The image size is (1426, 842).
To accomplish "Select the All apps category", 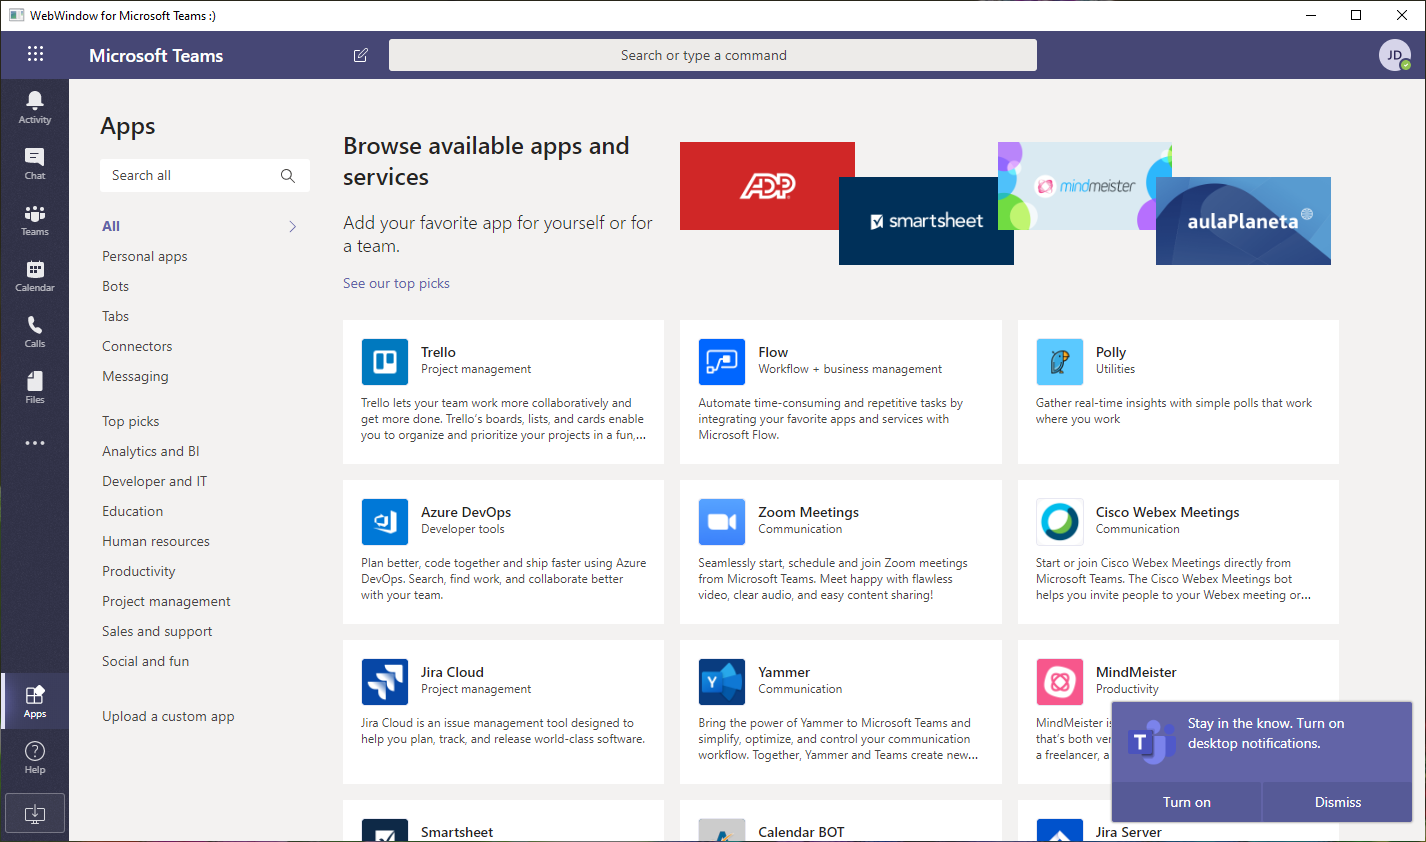I will [111, 226].
